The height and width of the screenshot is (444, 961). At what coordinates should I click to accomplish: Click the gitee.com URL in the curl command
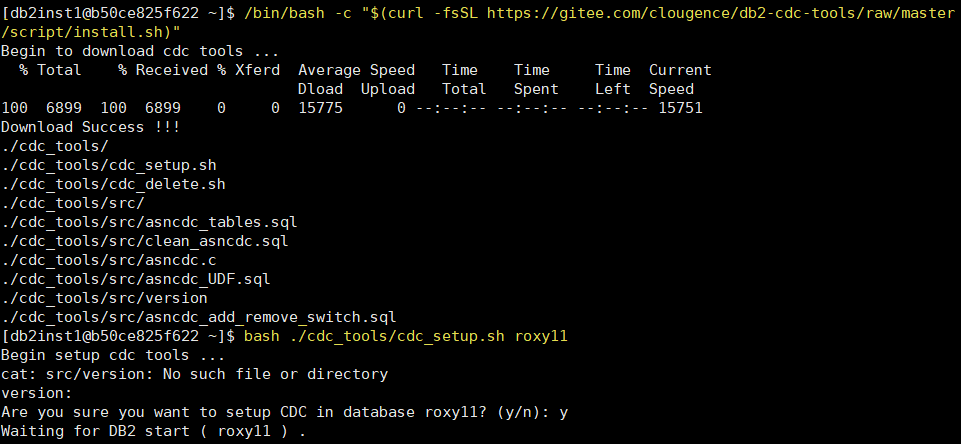[x=690, y=13]
